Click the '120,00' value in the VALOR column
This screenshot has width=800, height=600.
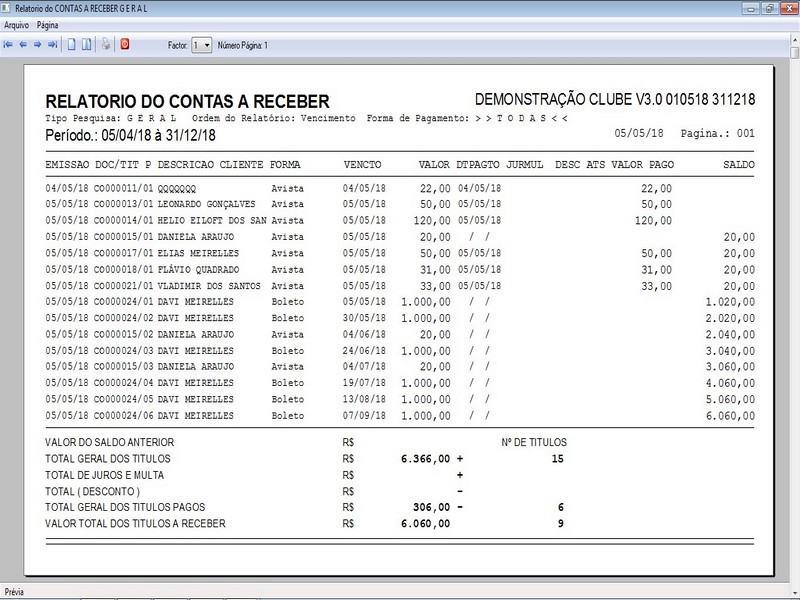tap(432, 220)
